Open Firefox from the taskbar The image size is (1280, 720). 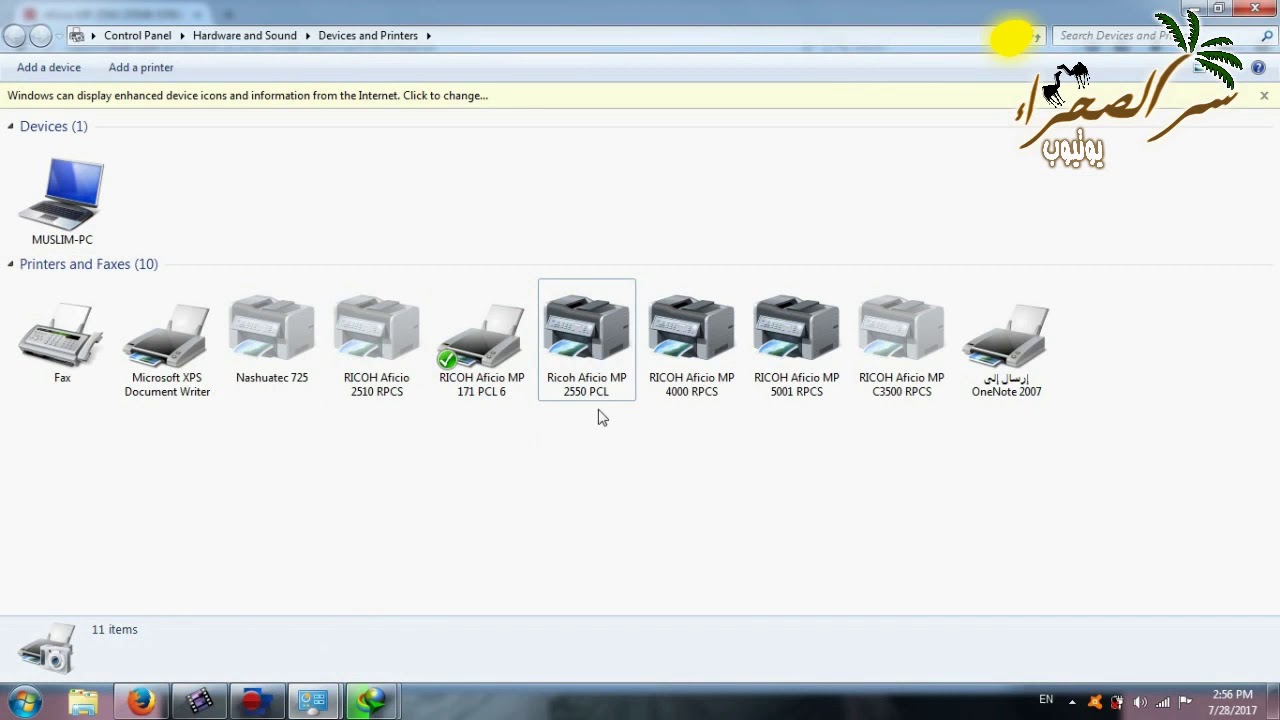[141, 702]
